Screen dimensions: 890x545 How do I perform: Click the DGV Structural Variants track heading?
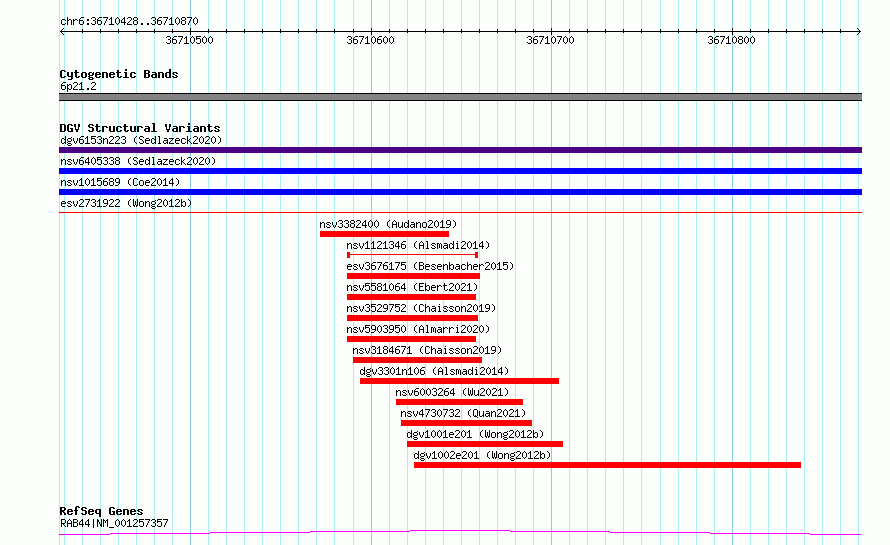point(140,128)
